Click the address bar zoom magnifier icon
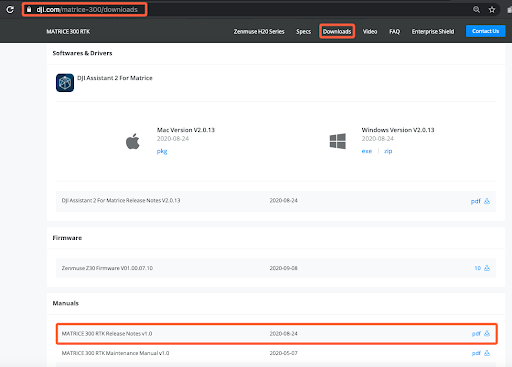 (x=477, y=10)
